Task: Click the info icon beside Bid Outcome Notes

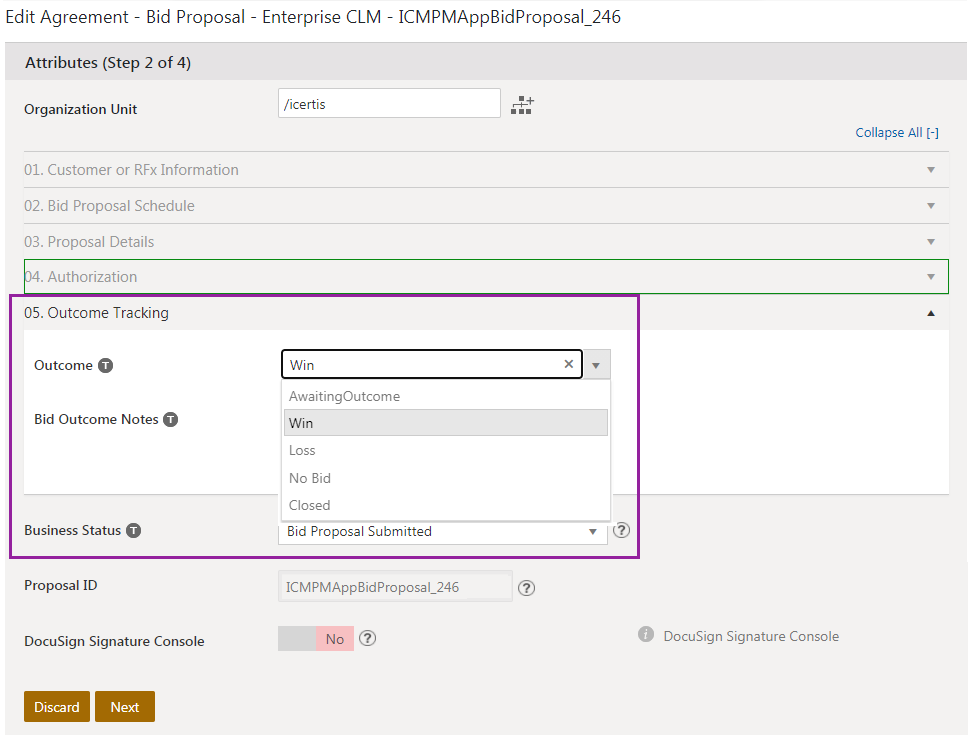Action: tap(171, 420)
